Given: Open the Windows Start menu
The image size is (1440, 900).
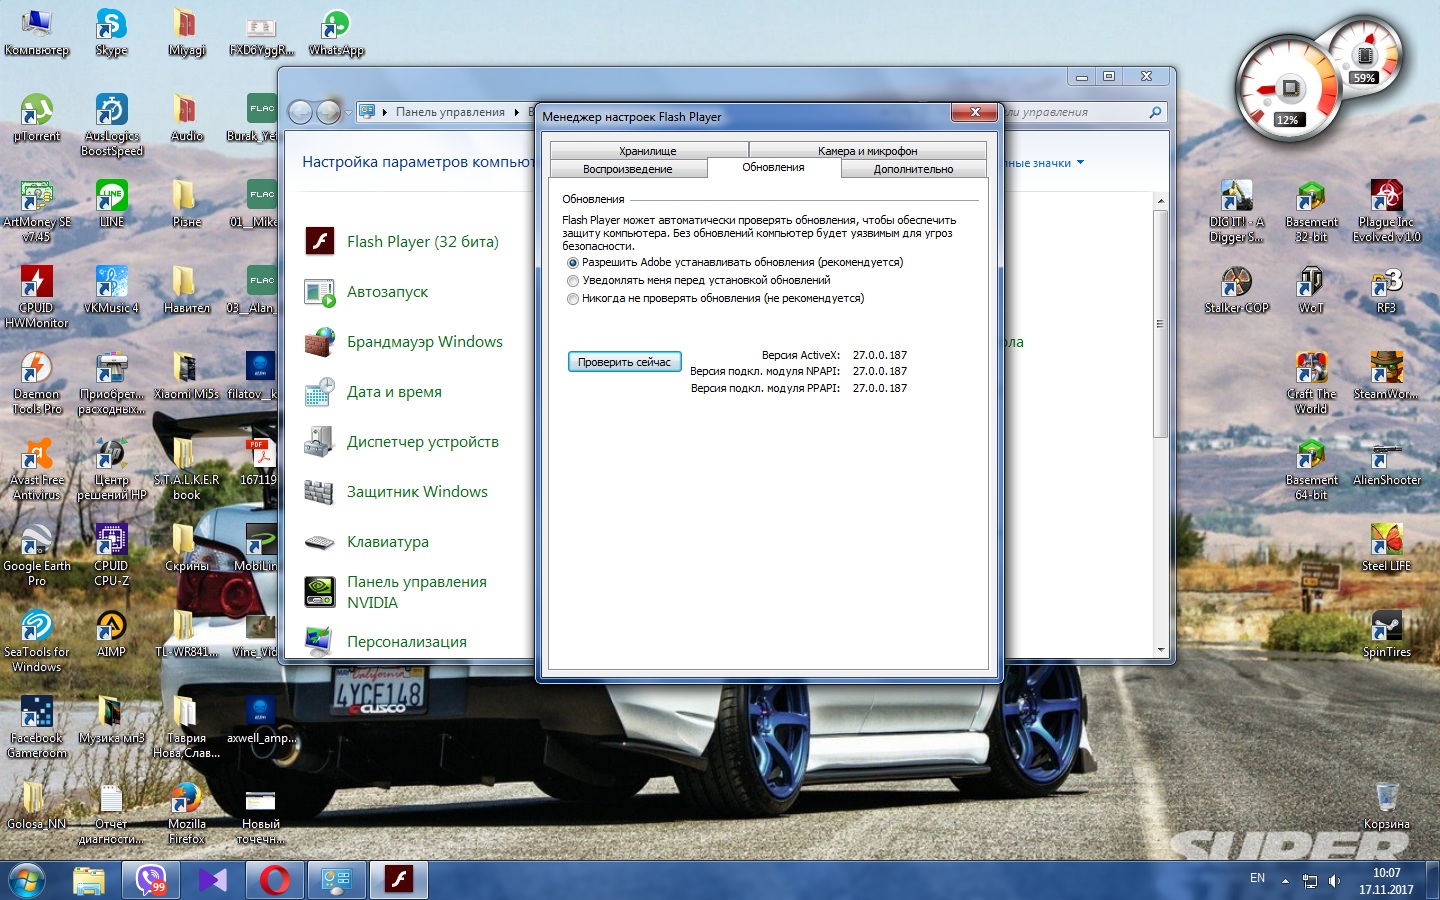Looking at the screenshot, I should 27,880.
